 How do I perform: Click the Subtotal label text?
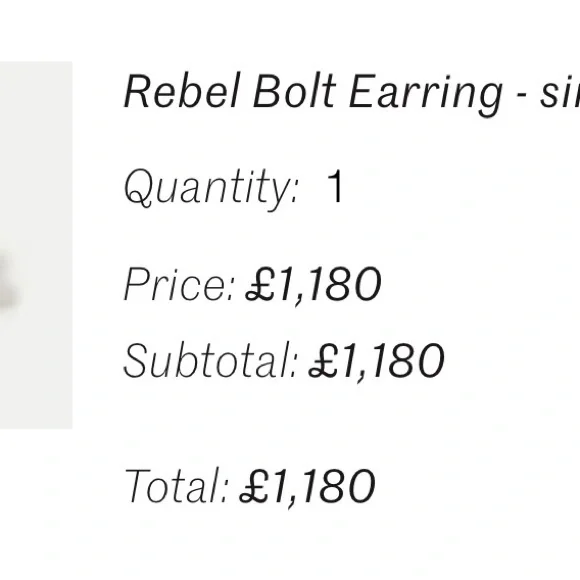210,360
